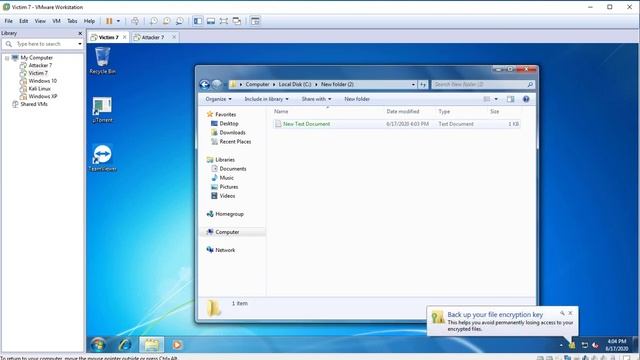
Task: Close the Library panel
Action: point(80,33)
